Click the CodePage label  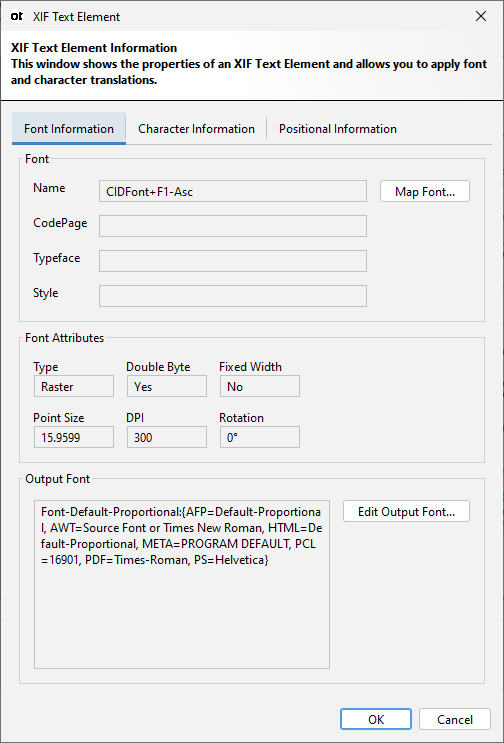(x=60, y=223)
